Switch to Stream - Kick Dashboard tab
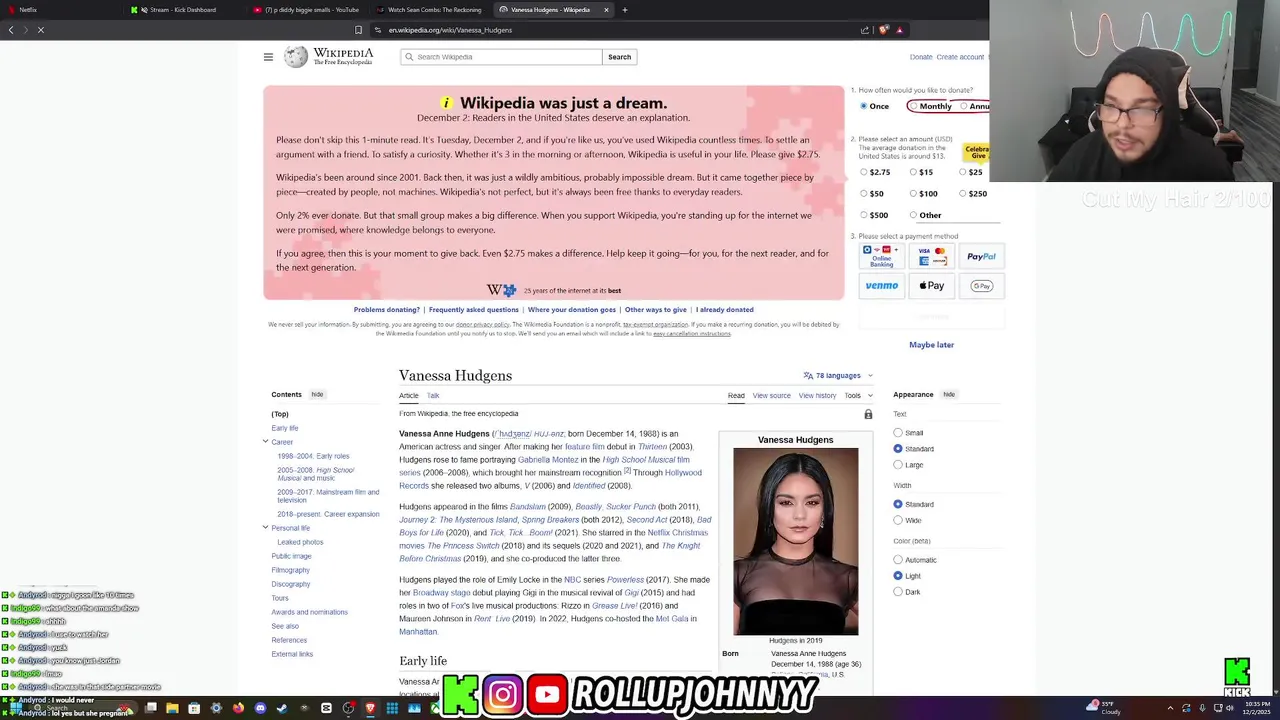 tap(182, 10)
